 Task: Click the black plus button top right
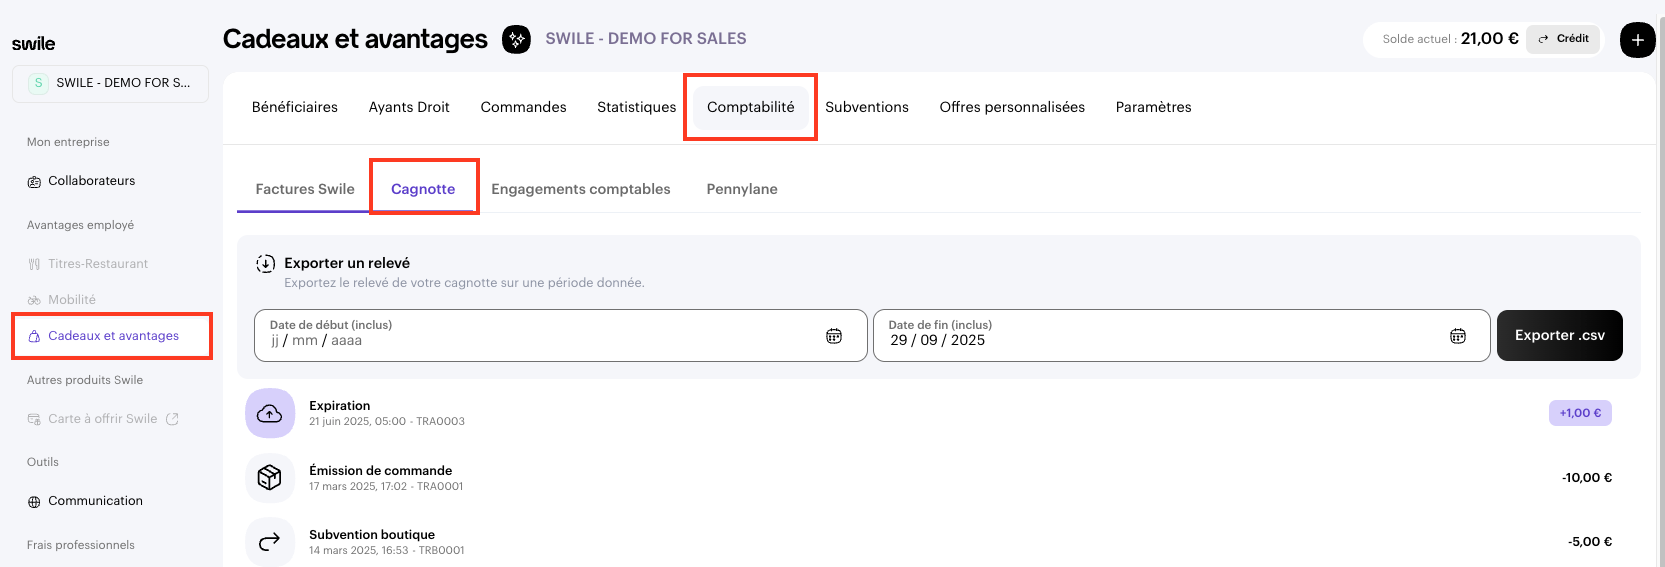1637,40
